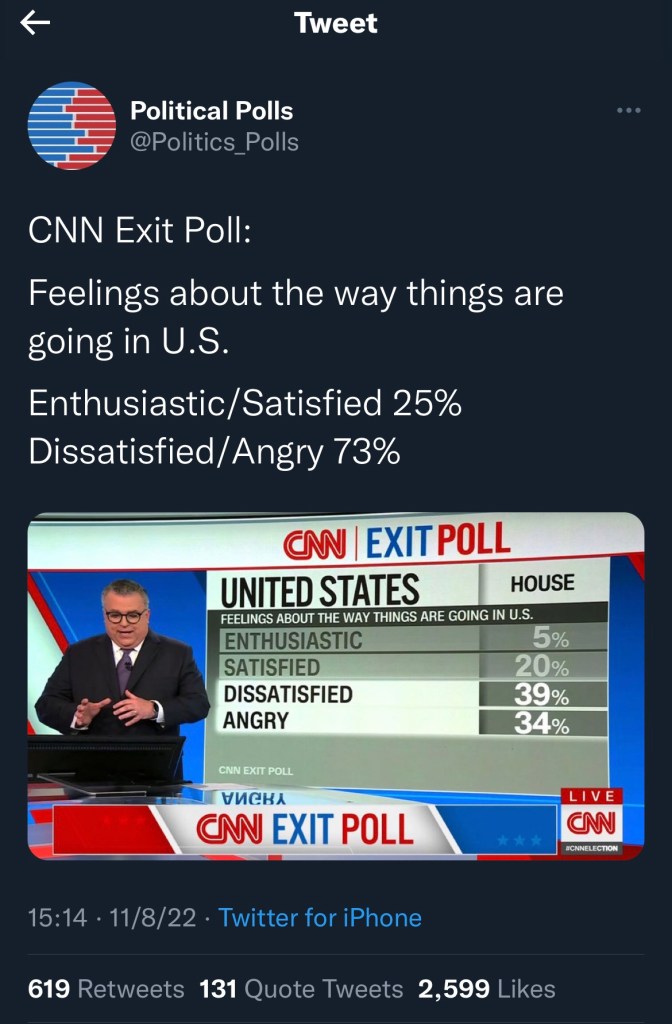Image resolution: width=672 pixels, height=1024 pixels.
Task: Open the @Politics_Polls handle
Action: tap(215, 142)
